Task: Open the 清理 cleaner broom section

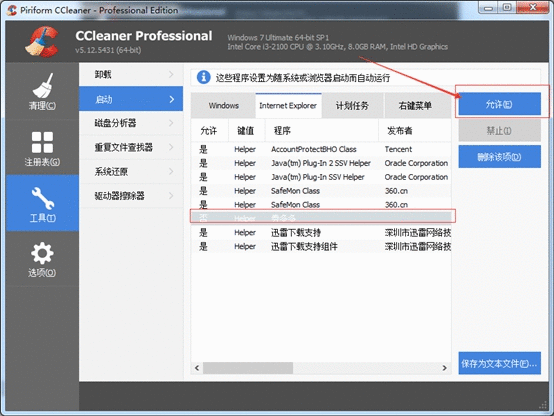Action: click(x=42, y=91)
